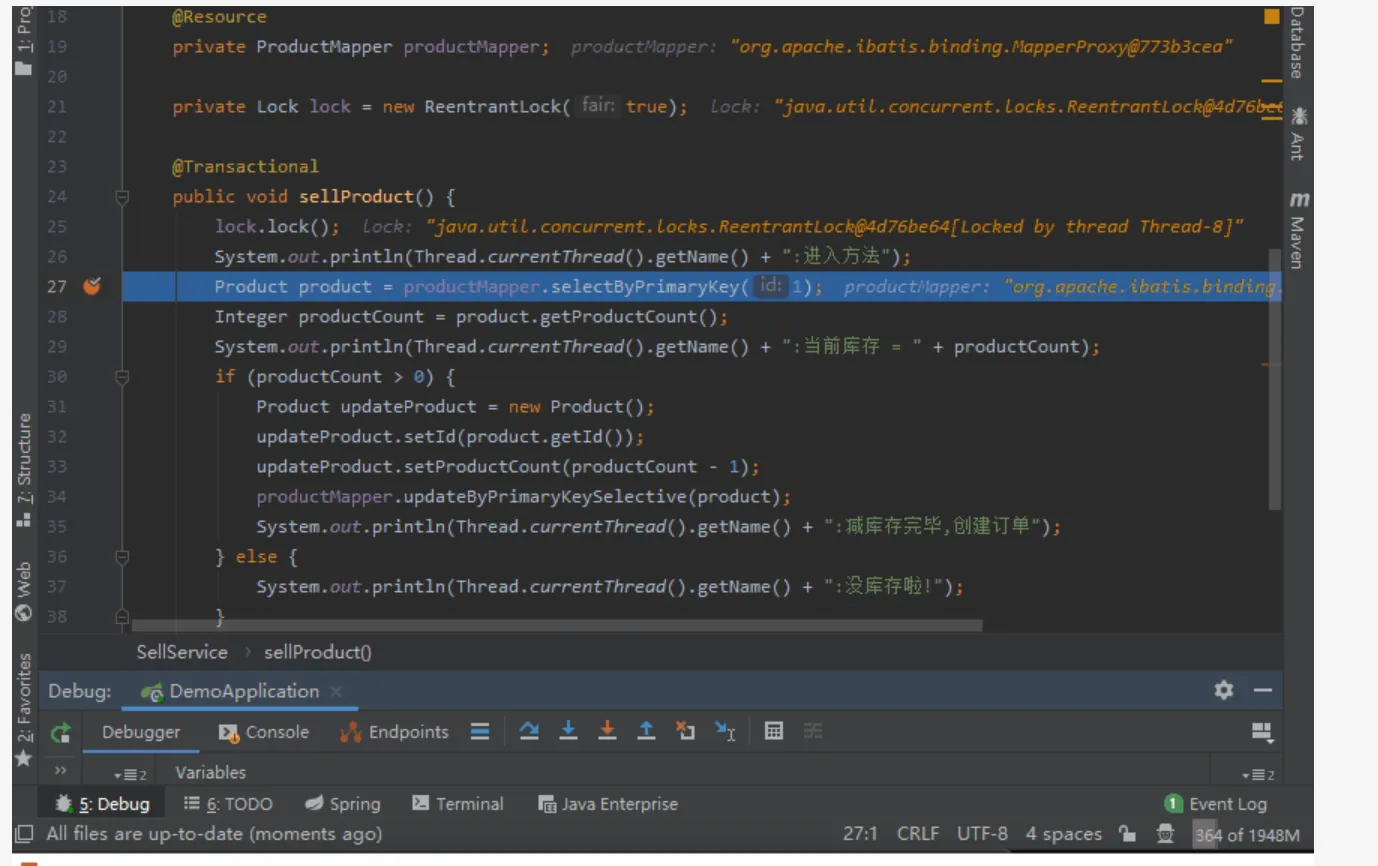Open the Frames layout dropdown next to Variables
1378x866 pixels.
(x=131, y=775)
